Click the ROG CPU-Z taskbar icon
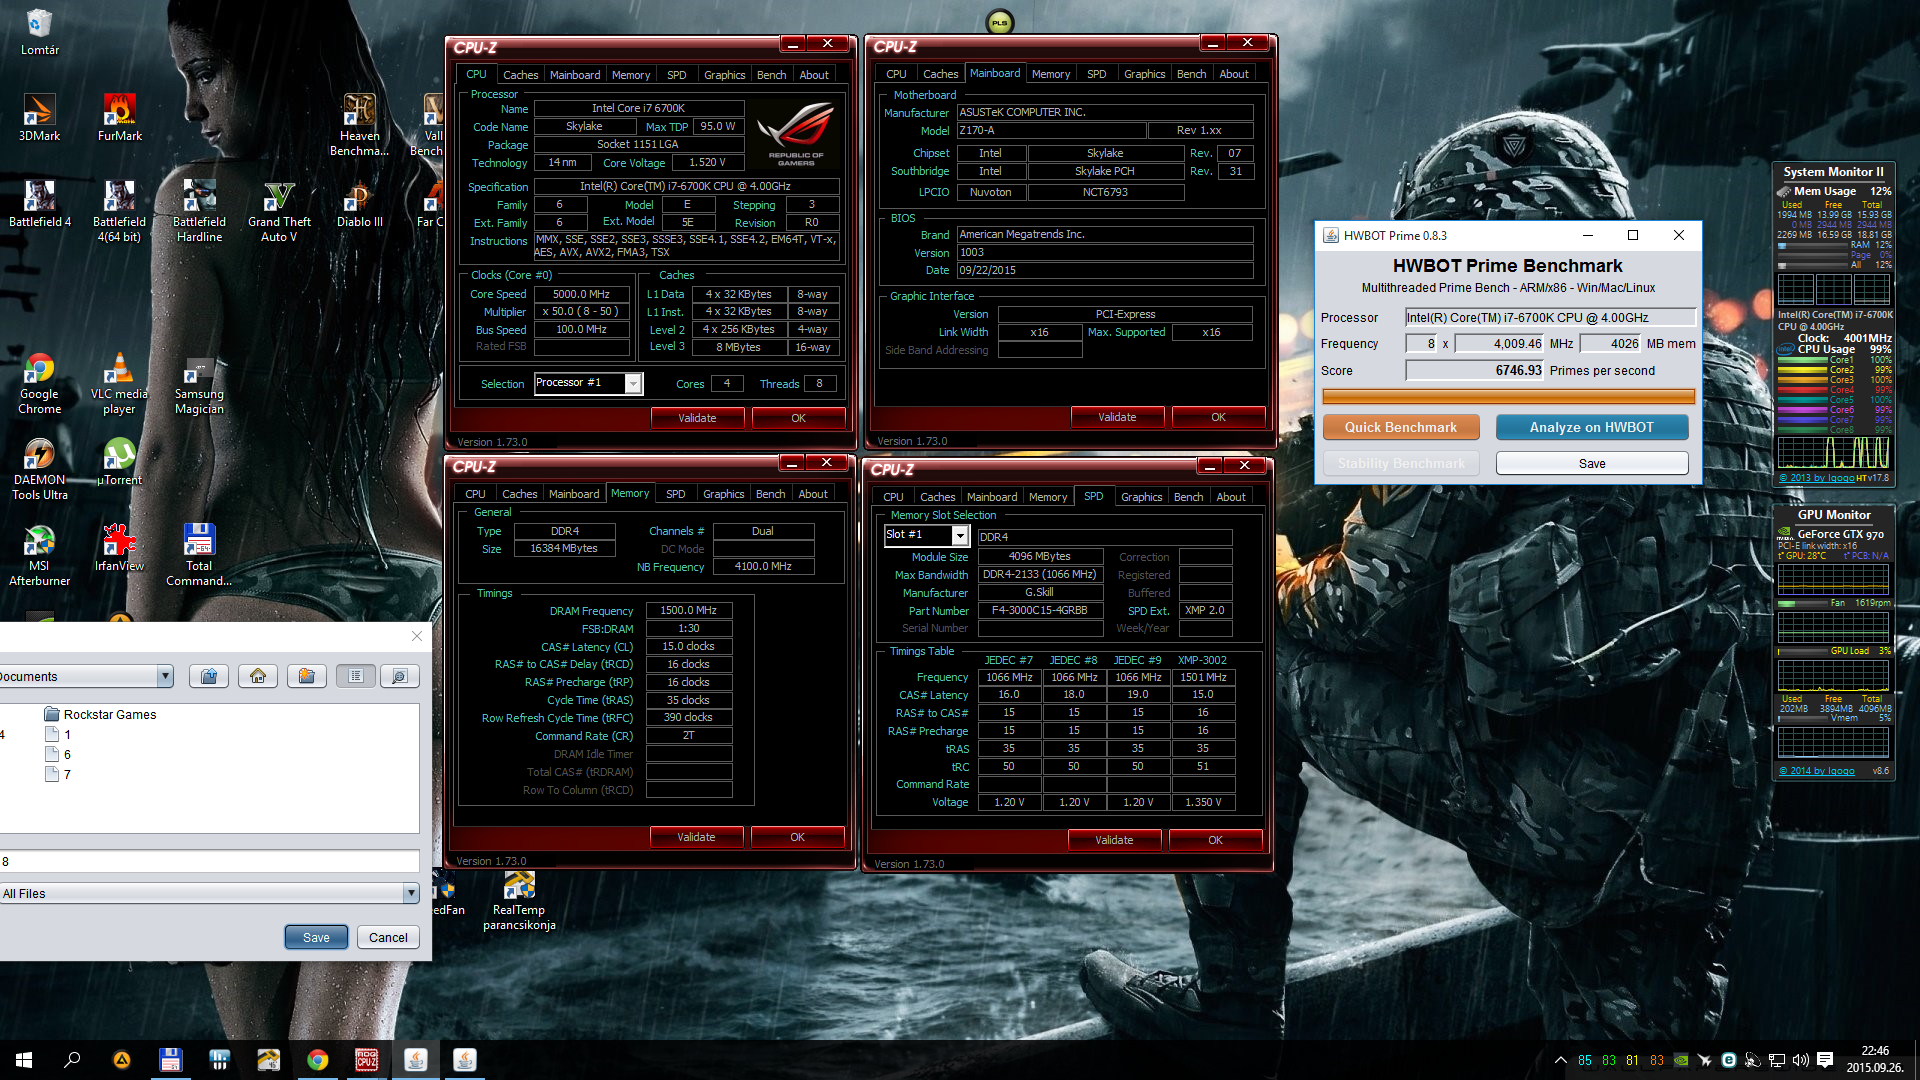This screenshot has width=1920, height=1080. (366, 1060)
